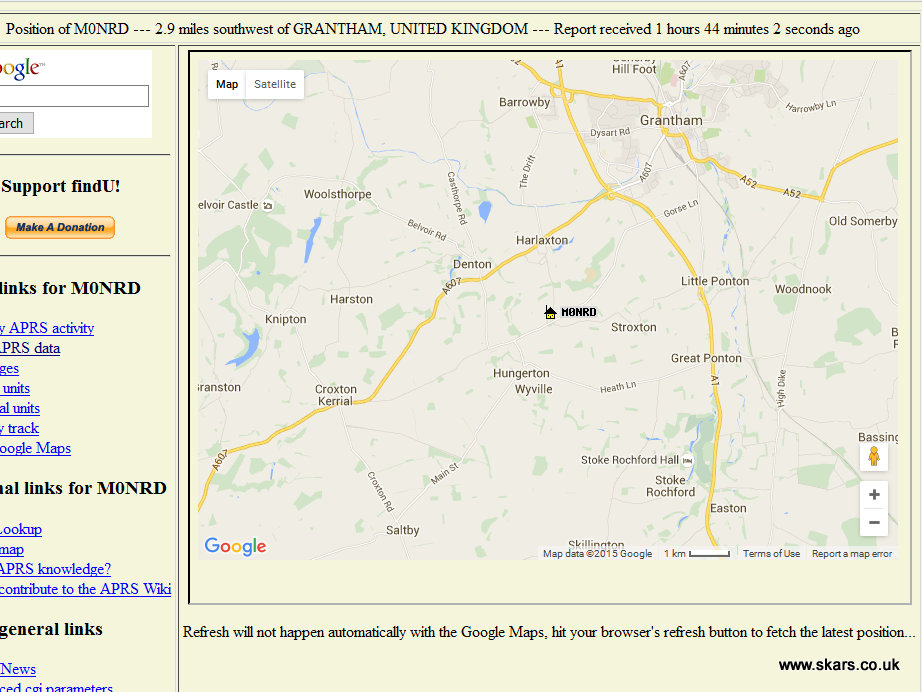Click the M0NRD house station marker
This screenshot has height=692, width=922.
click(x=550, y=312)
